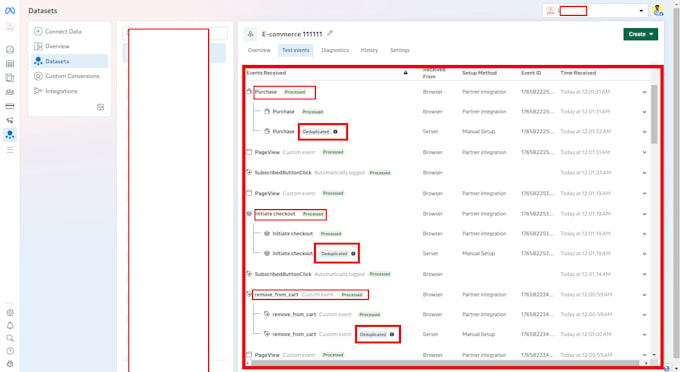The width and height of the screenshot is (680, 372).
Task: Open the Settings tab
Action: (399, 50)
